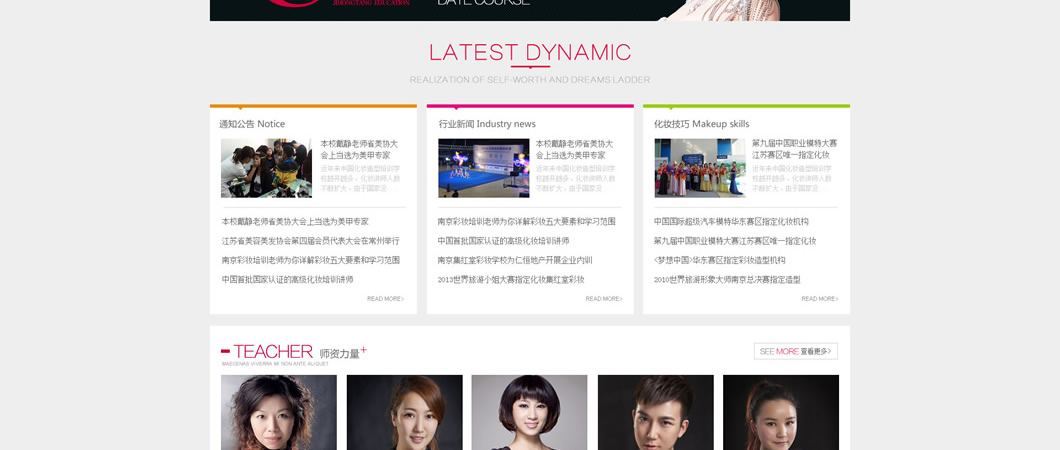Open 中国首批国家认证的高级化妆培训讲师 link in Industry news

click(503, 241)
